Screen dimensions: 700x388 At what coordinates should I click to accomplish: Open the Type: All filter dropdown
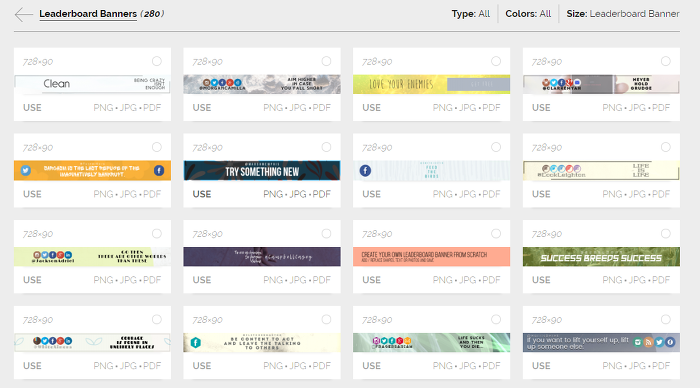point(471,14)
